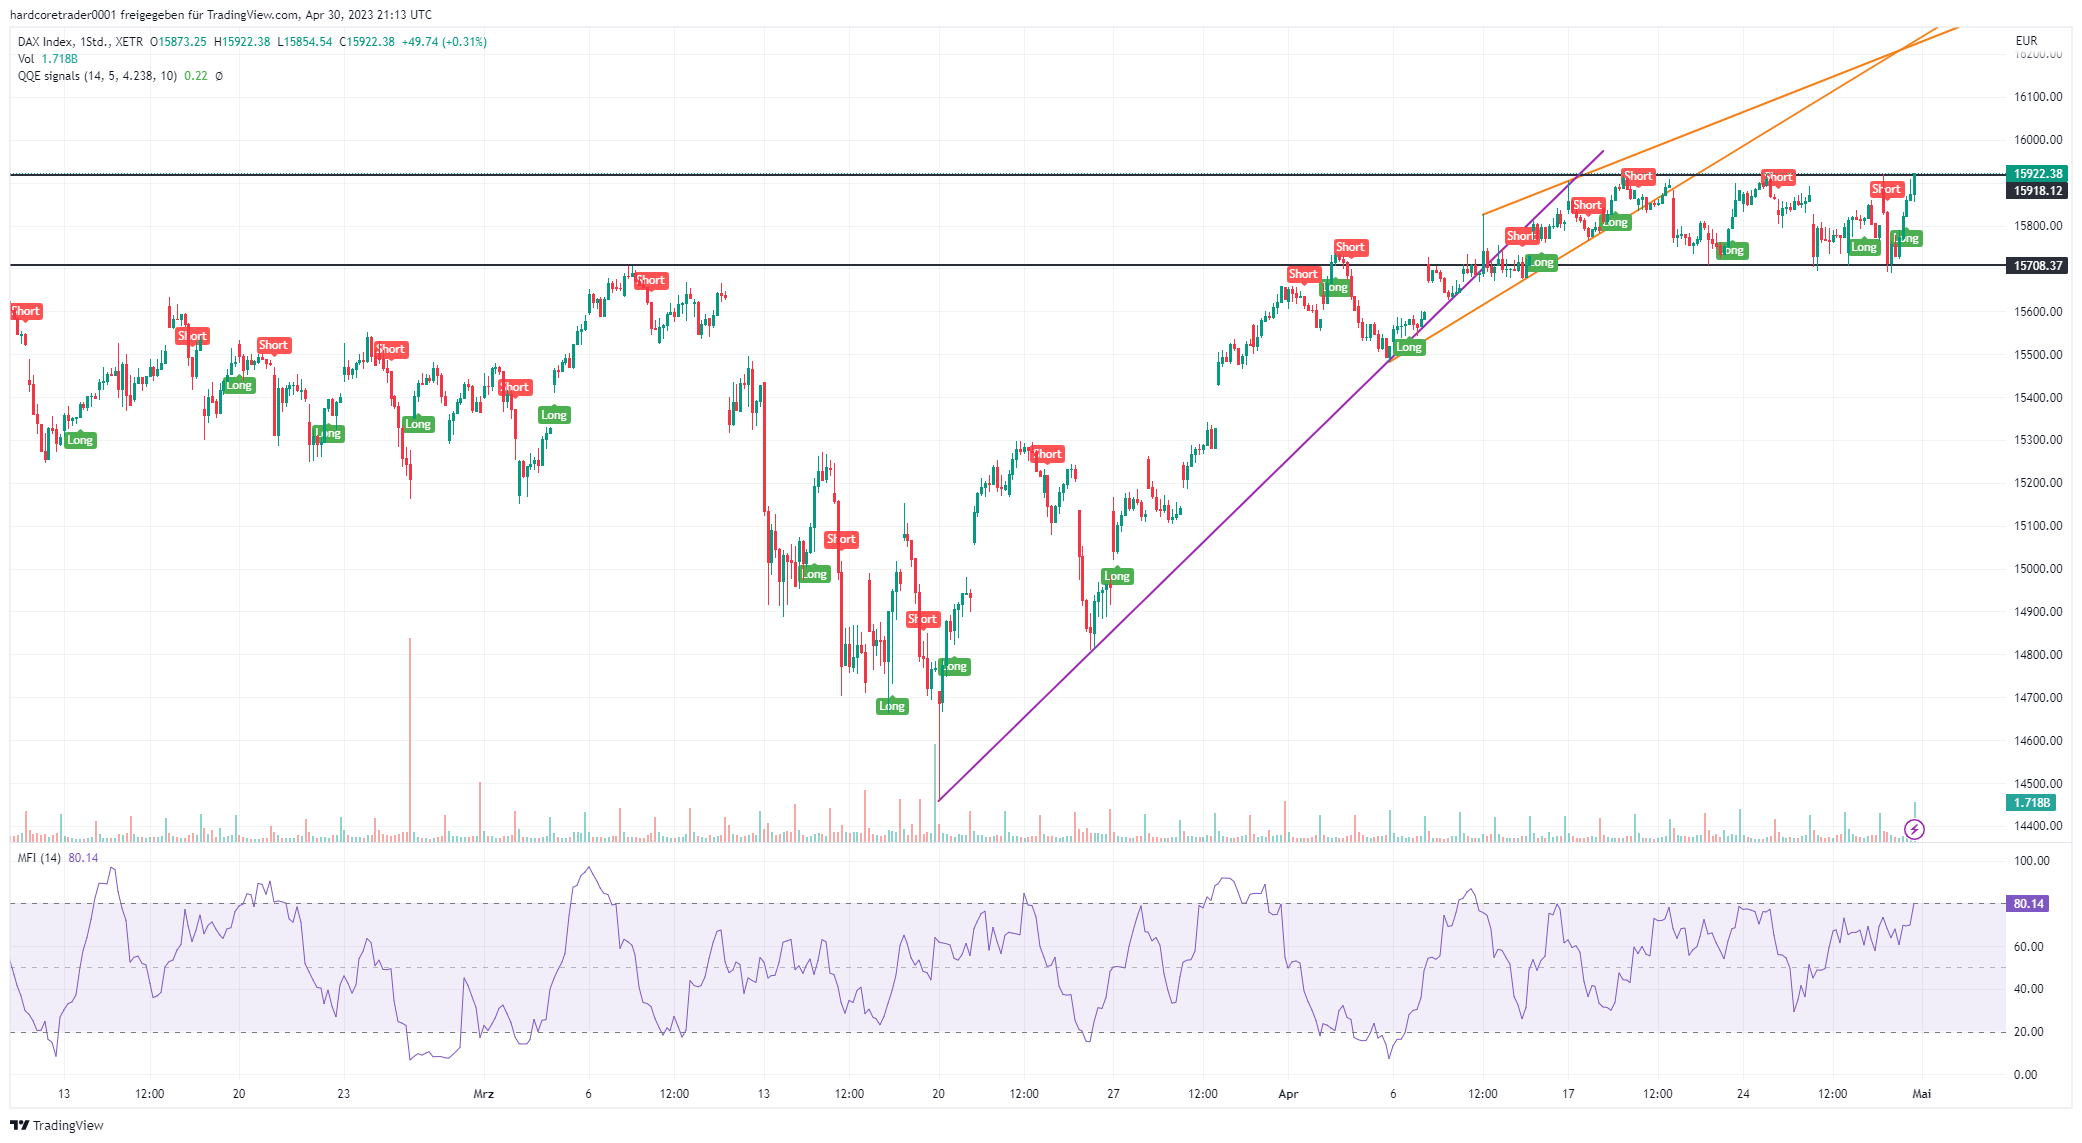Image resolution: width=2082 pixels, height=1143 pixels.
Task: Select the QQE signals (14, 5, 4.238, 10) legend
Action: coord(97,76)
